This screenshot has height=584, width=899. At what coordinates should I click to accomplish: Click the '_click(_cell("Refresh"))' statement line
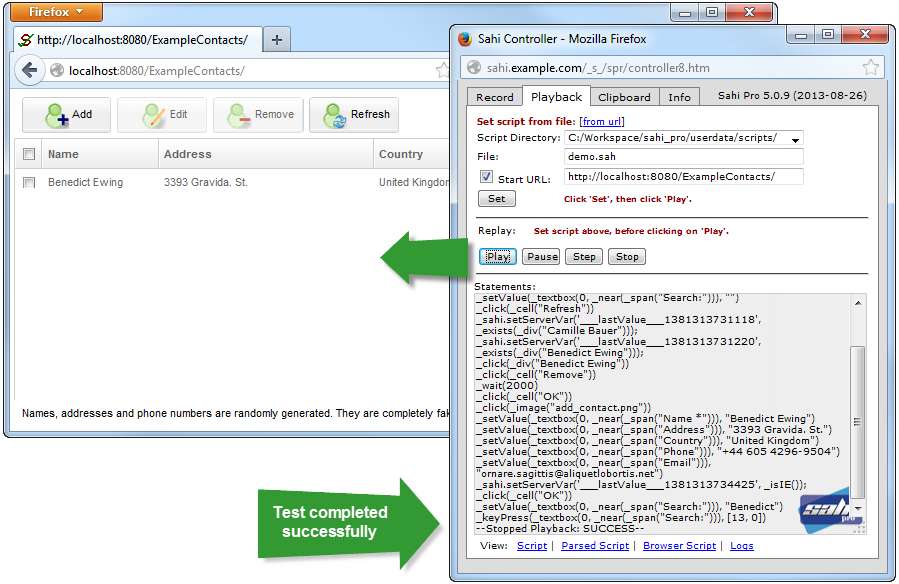(535, 309)
